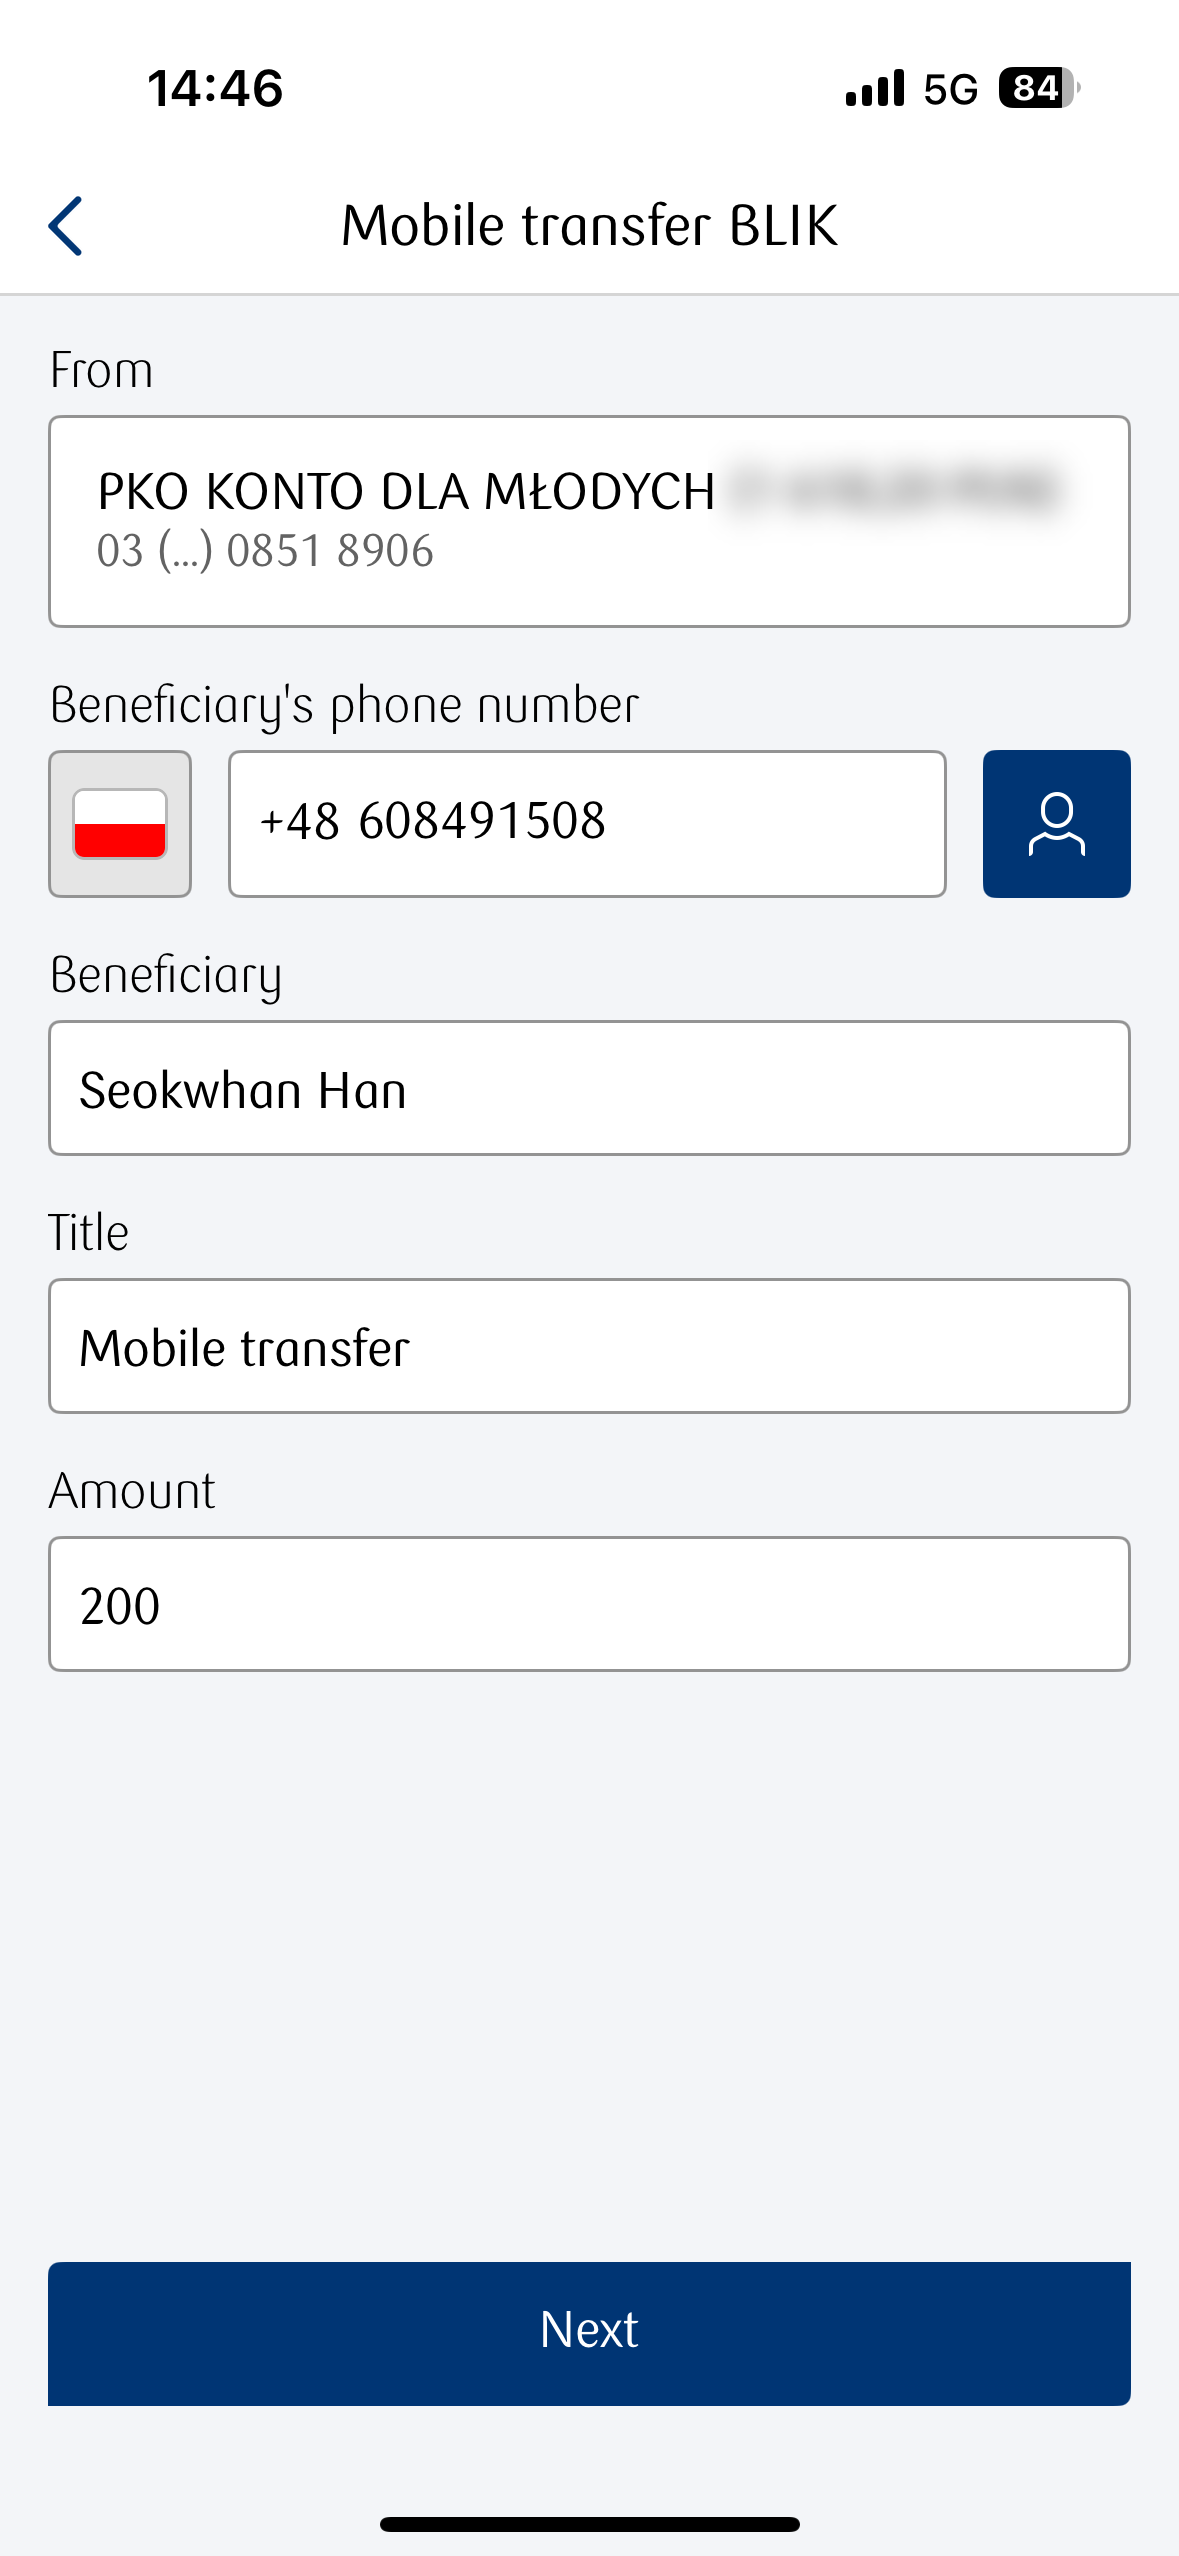
Task: Tap the Beneficiary's phone number label
Action: coord(344,705)
